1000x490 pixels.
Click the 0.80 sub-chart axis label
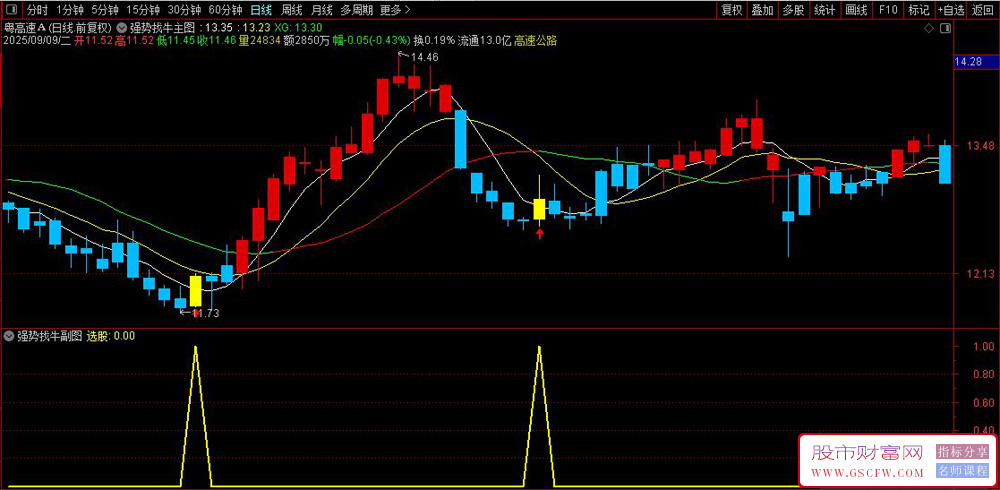(x=984, y=375)
